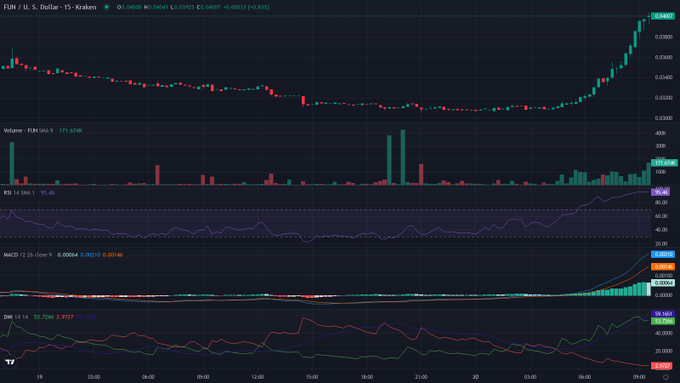
Task: Click the 0.03200 price axis label
Action: [664, 98]
